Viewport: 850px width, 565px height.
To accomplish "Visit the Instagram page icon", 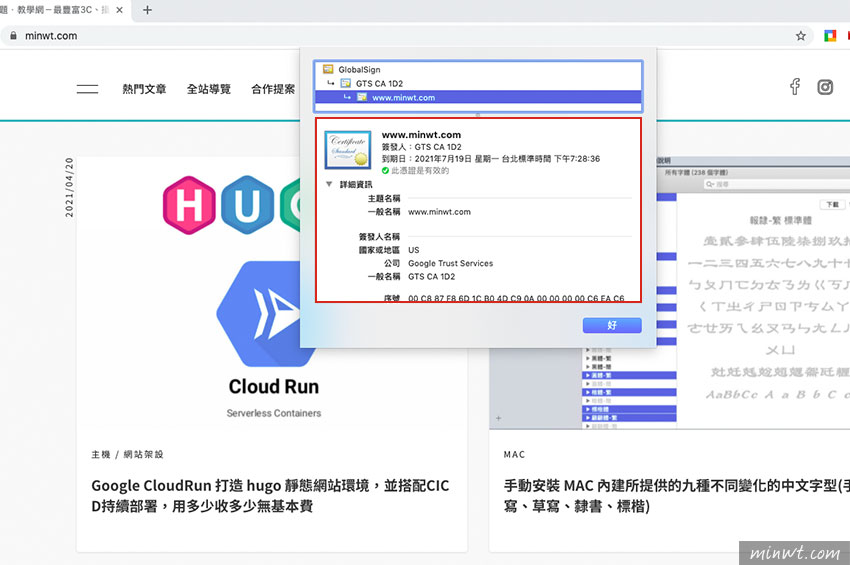I will click(x=825, y=87).
